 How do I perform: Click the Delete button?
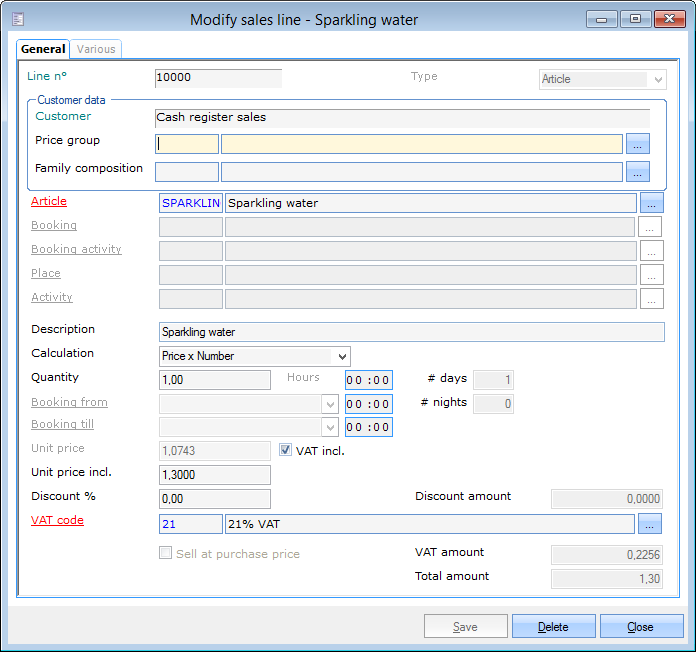coord(553,627)
